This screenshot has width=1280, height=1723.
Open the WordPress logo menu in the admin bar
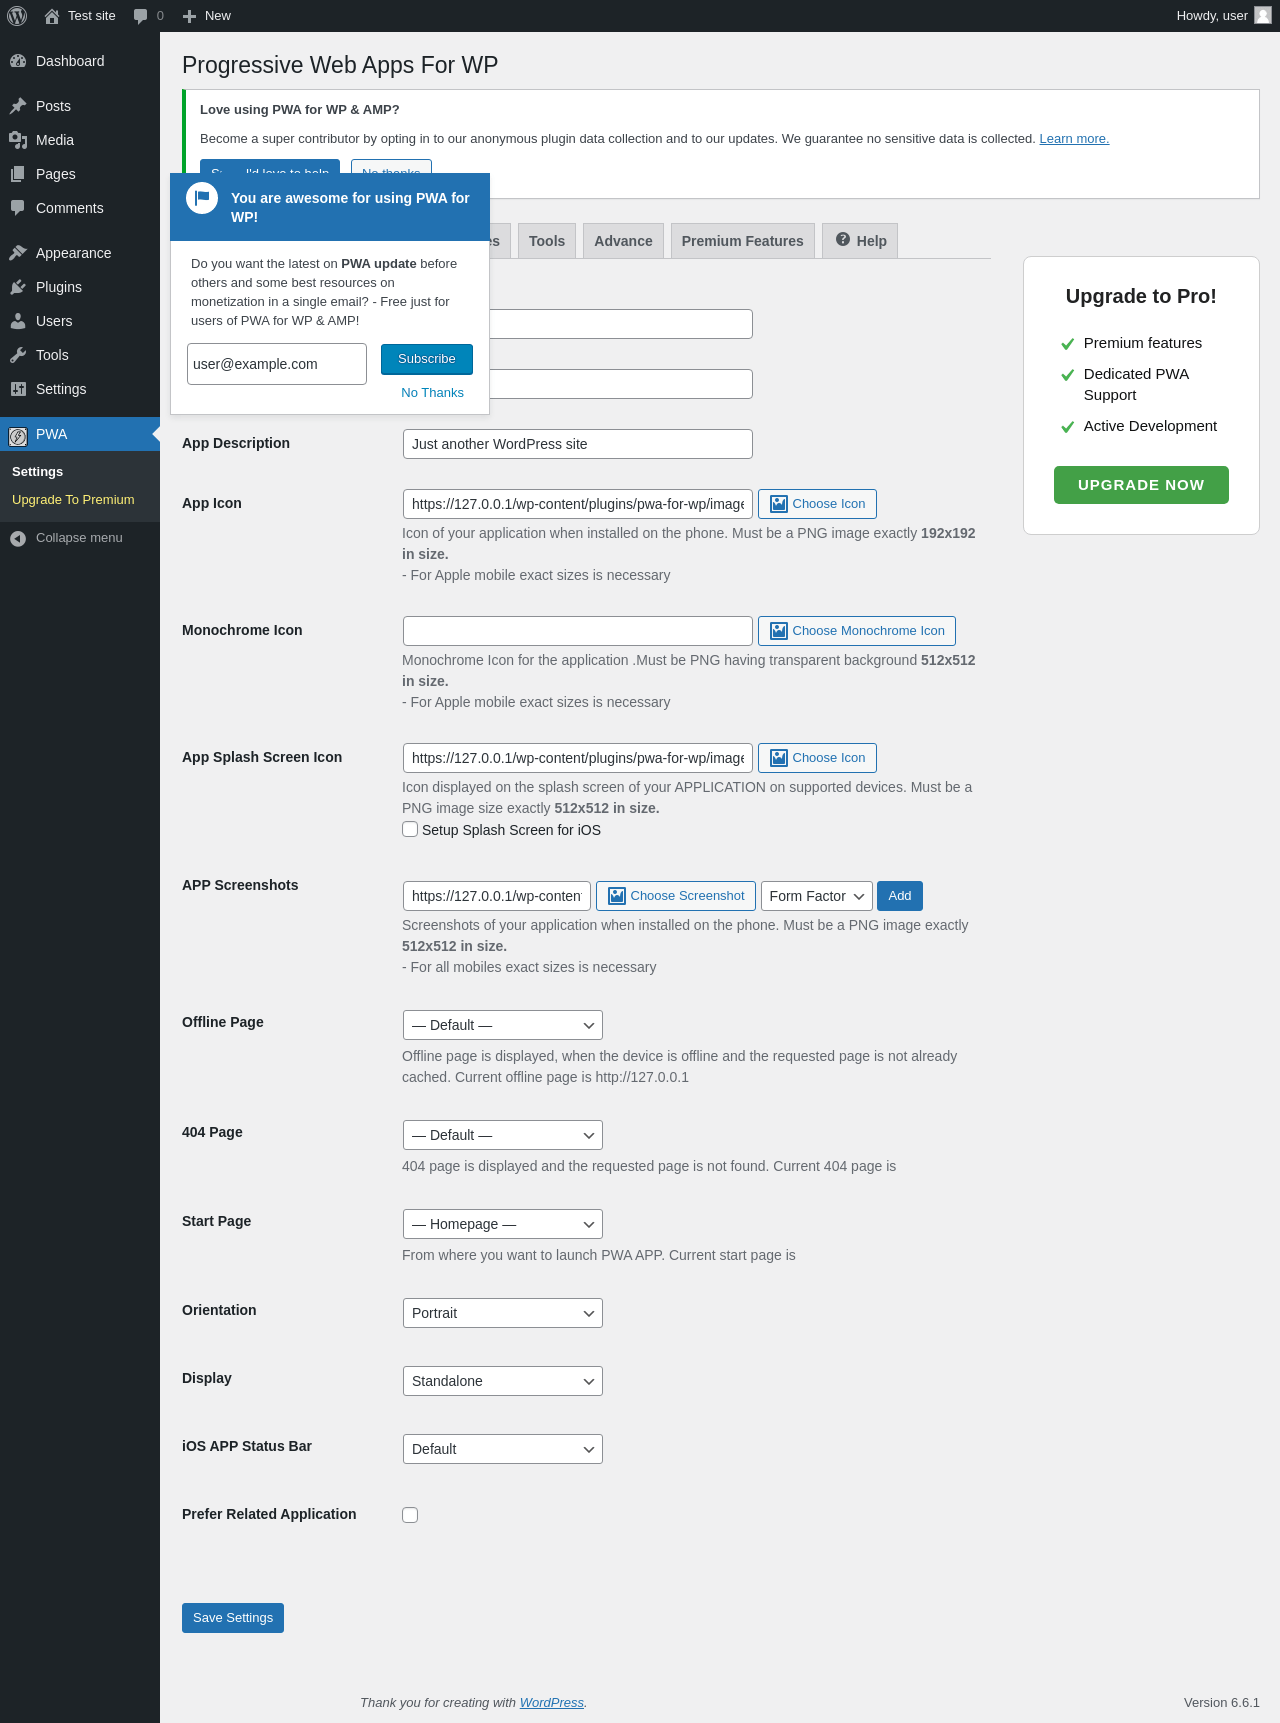click(17, 16)
